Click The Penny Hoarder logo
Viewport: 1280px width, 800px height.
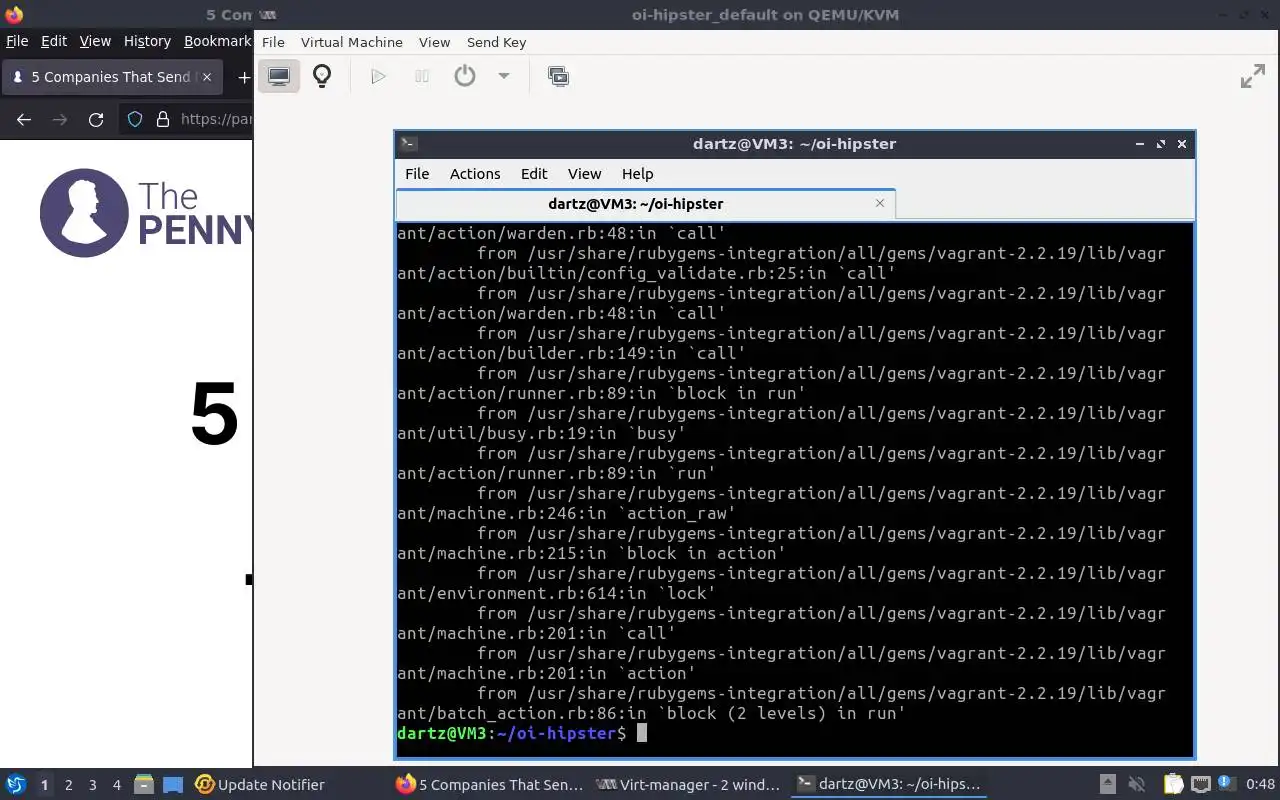[x=146, y=213]
